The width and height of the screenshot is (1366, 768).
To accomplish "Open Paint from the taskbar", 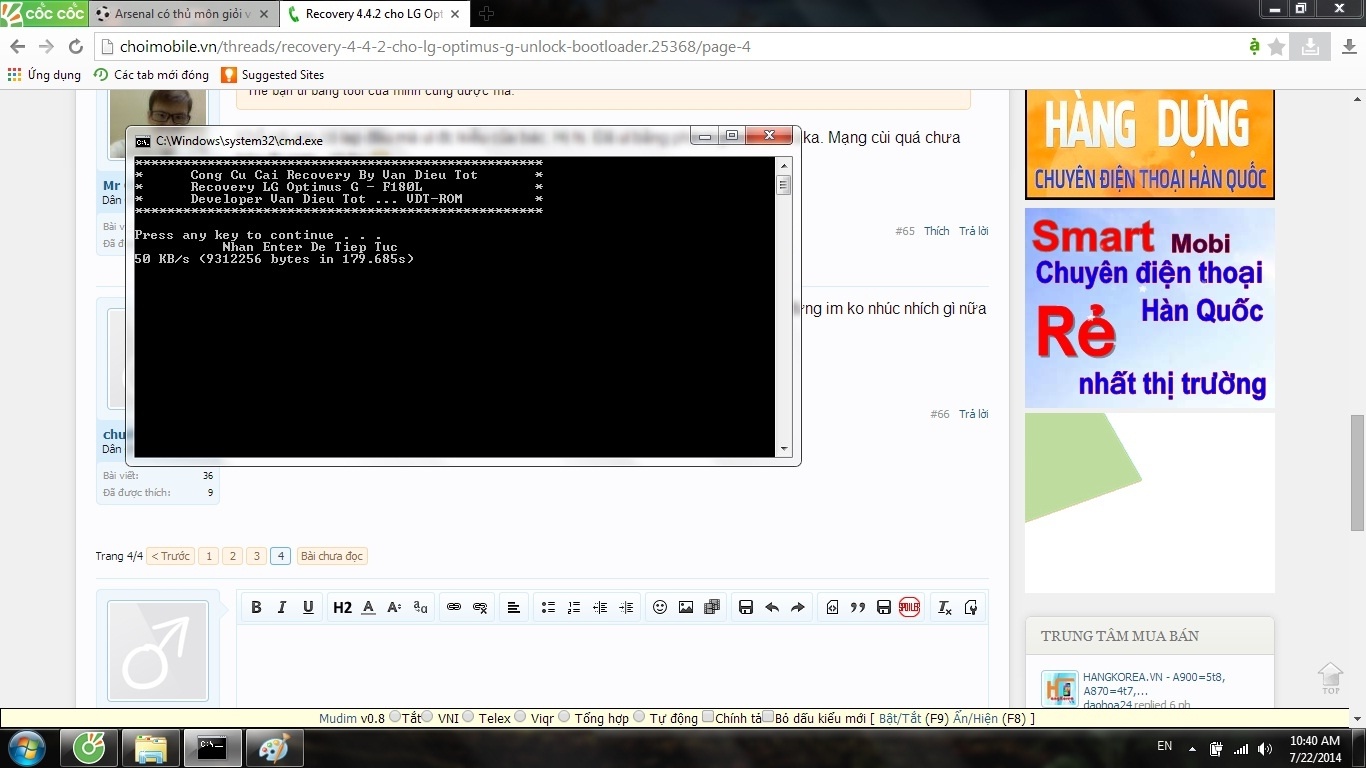I will tap(273, 748).
